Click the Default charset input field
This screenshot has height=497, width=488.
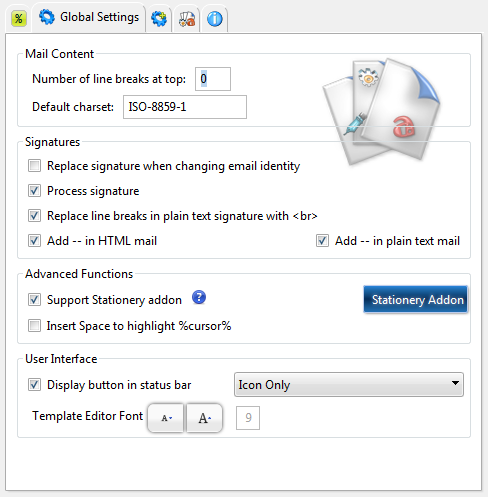185,107
